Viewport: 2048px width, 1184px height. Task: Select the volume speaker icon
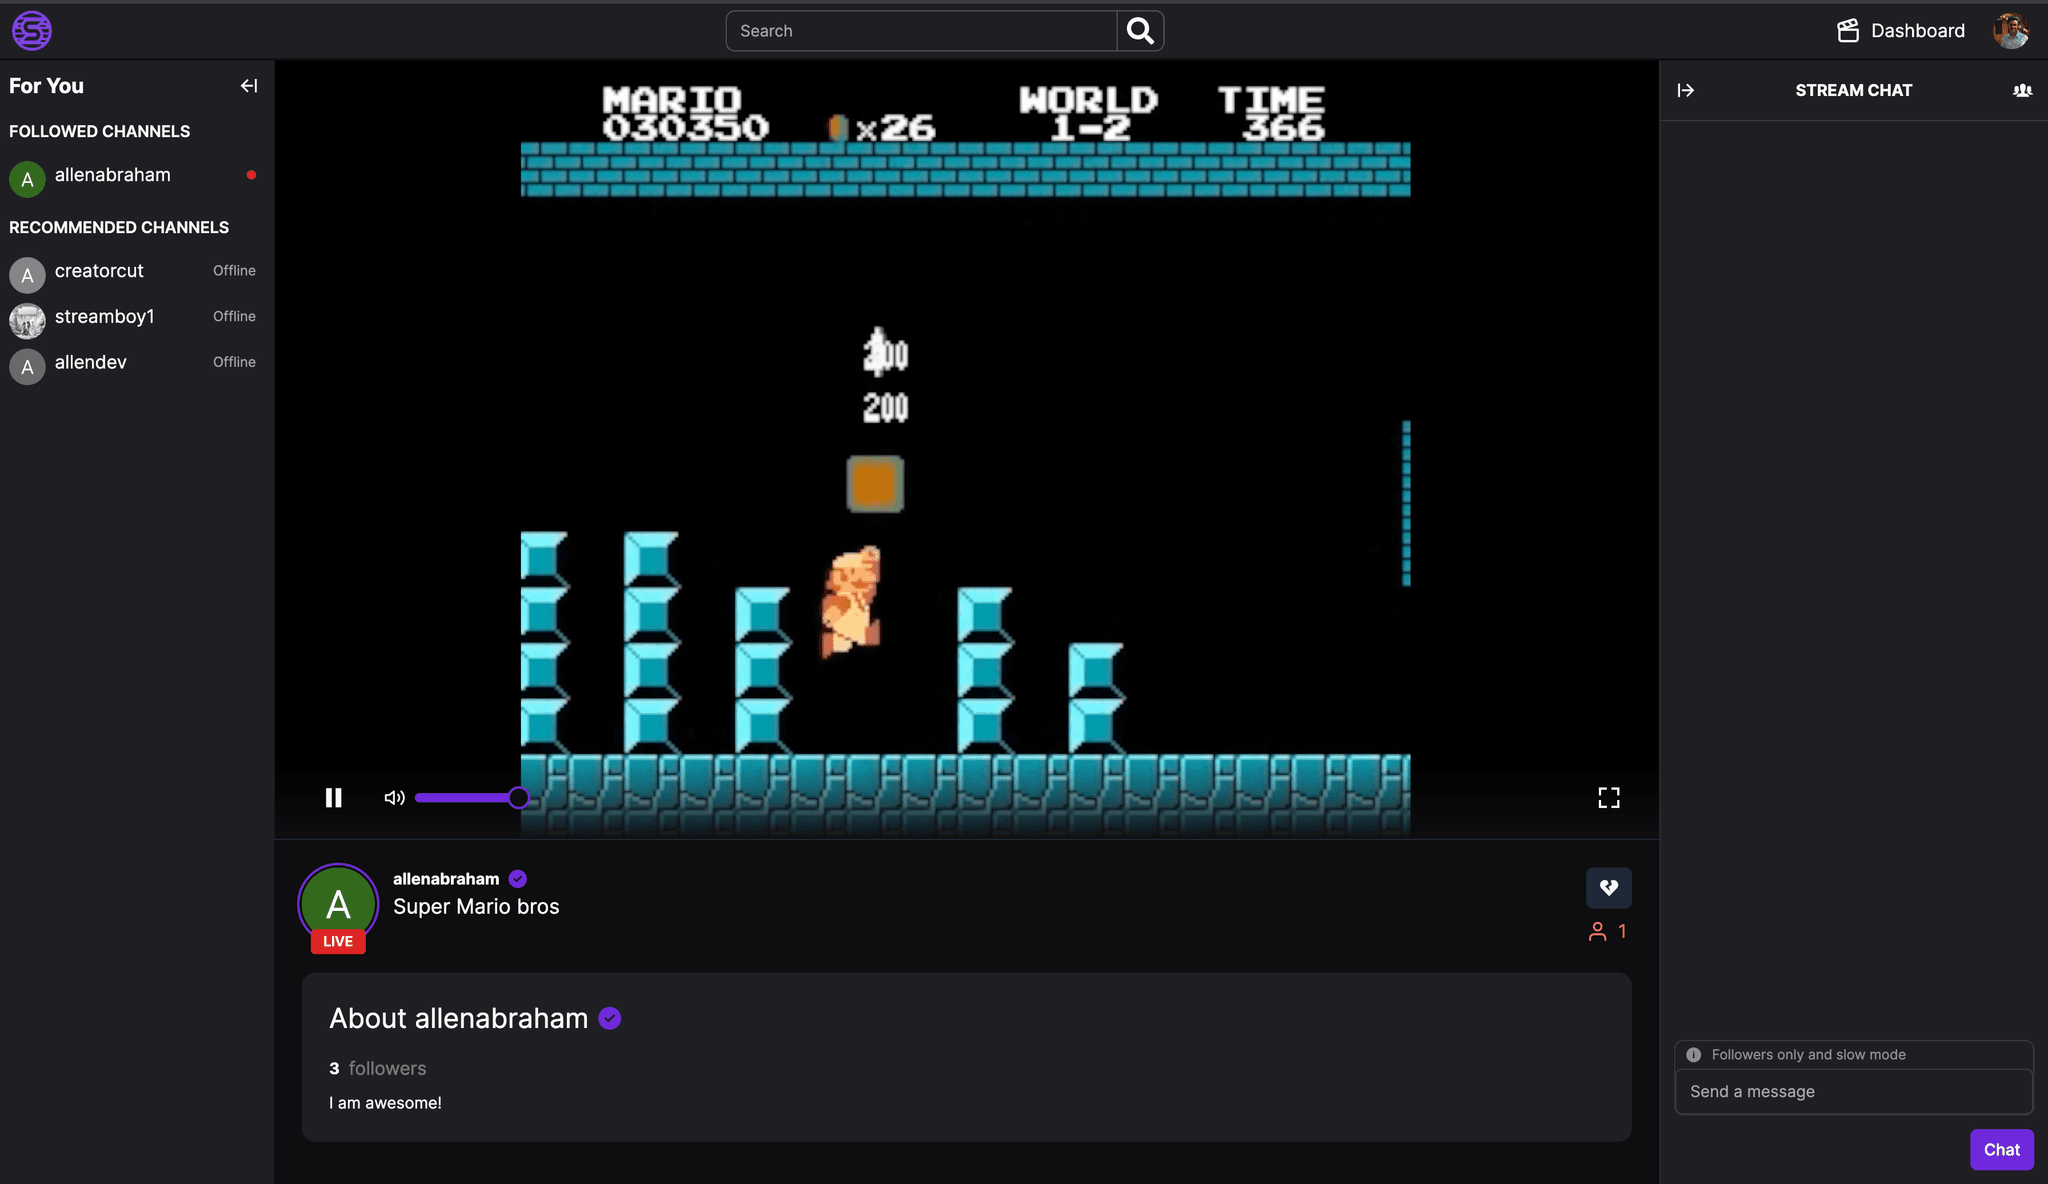point(393,797)
